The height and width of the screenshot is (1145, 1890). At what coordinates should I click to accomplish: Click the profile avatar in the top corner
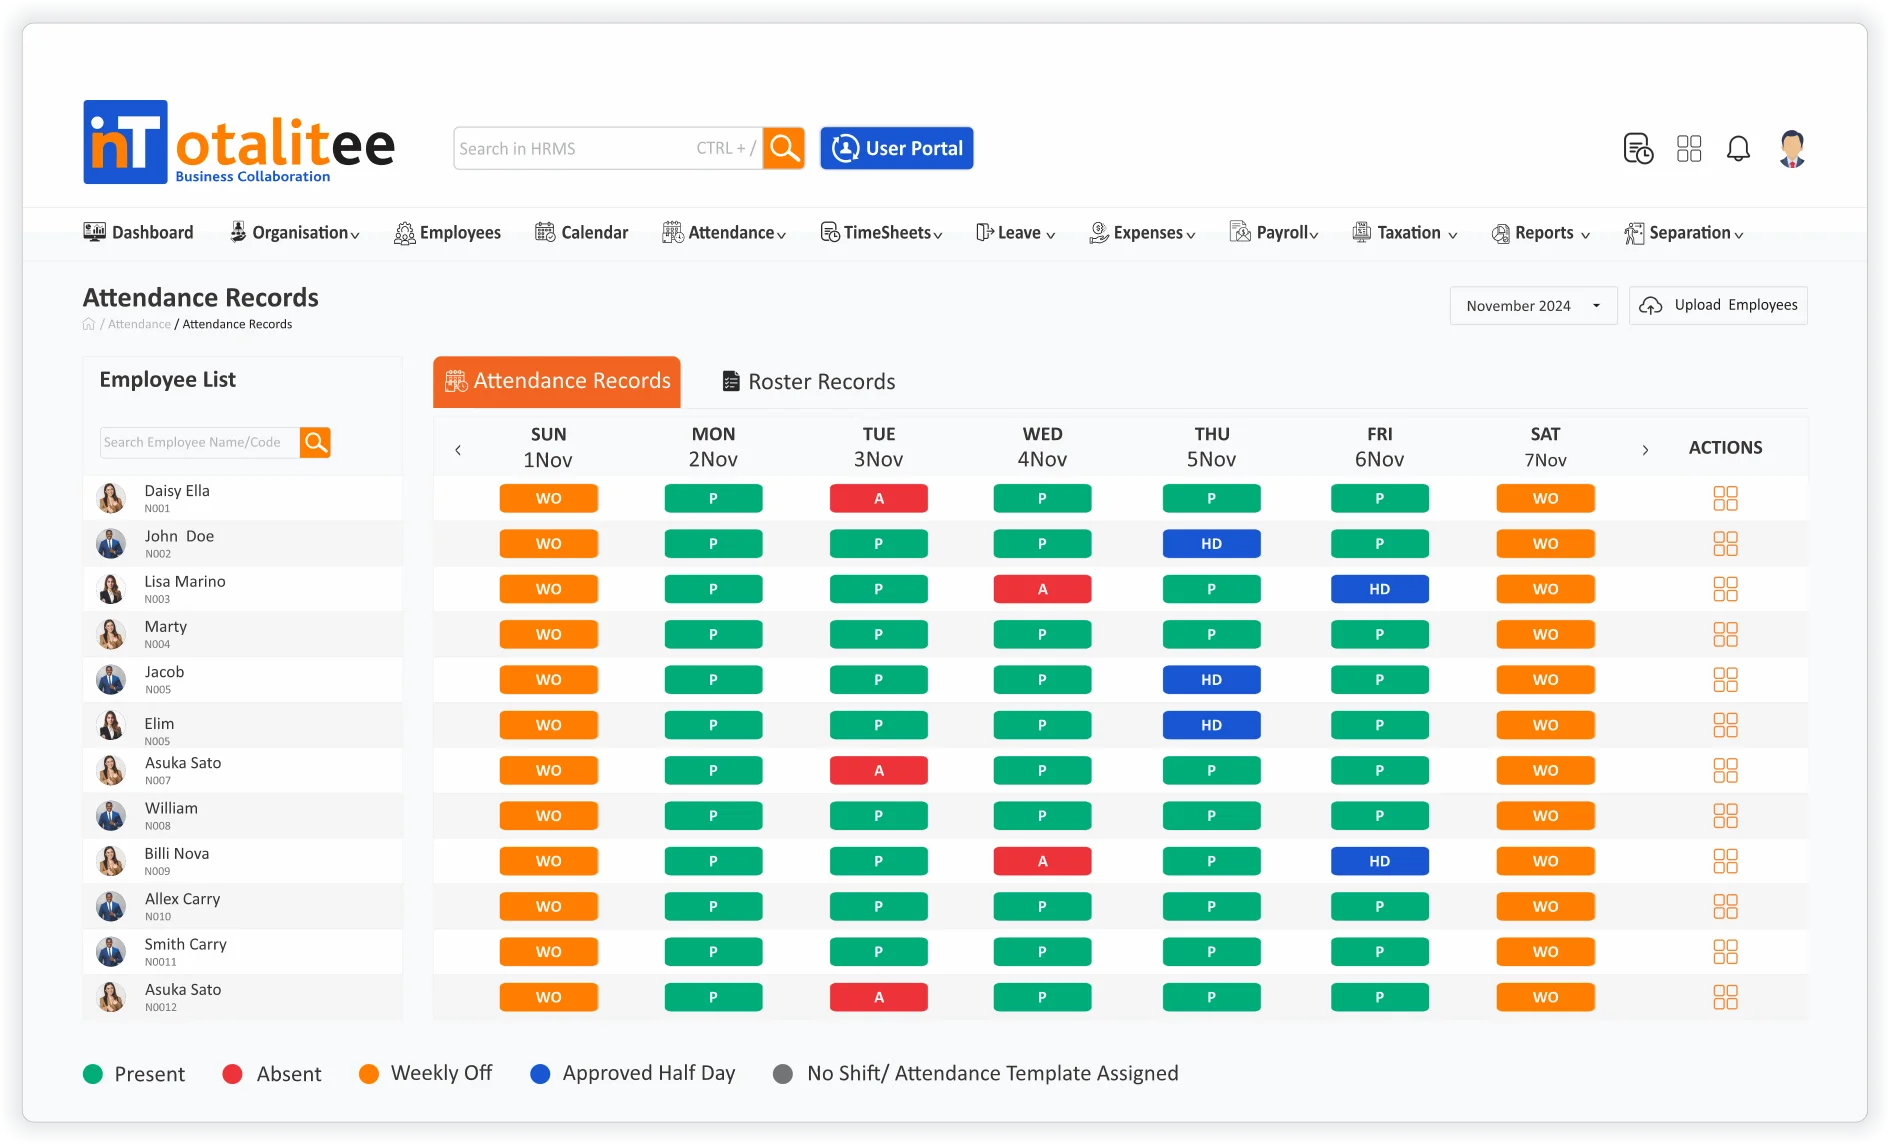pos(1792,148)
